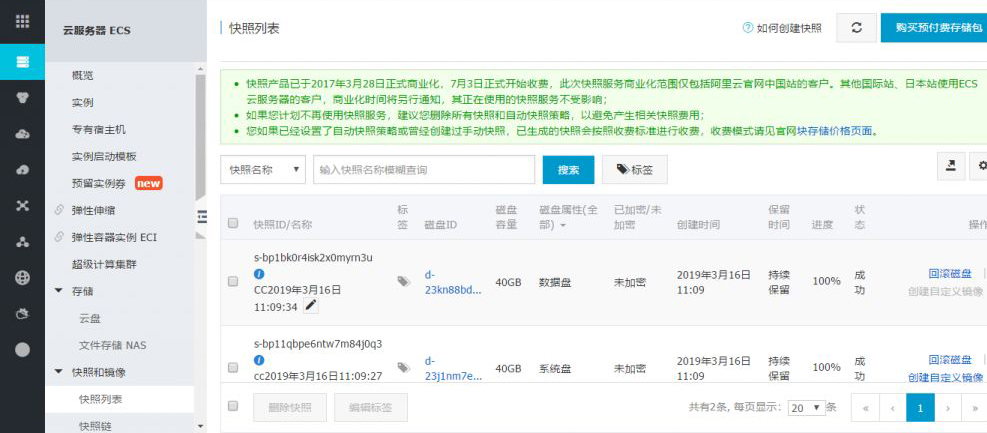This screenshot has width=987, height=433.
Task: Click the three-node cluster icon in dark sidebar
Action: (x=23, y=242)
